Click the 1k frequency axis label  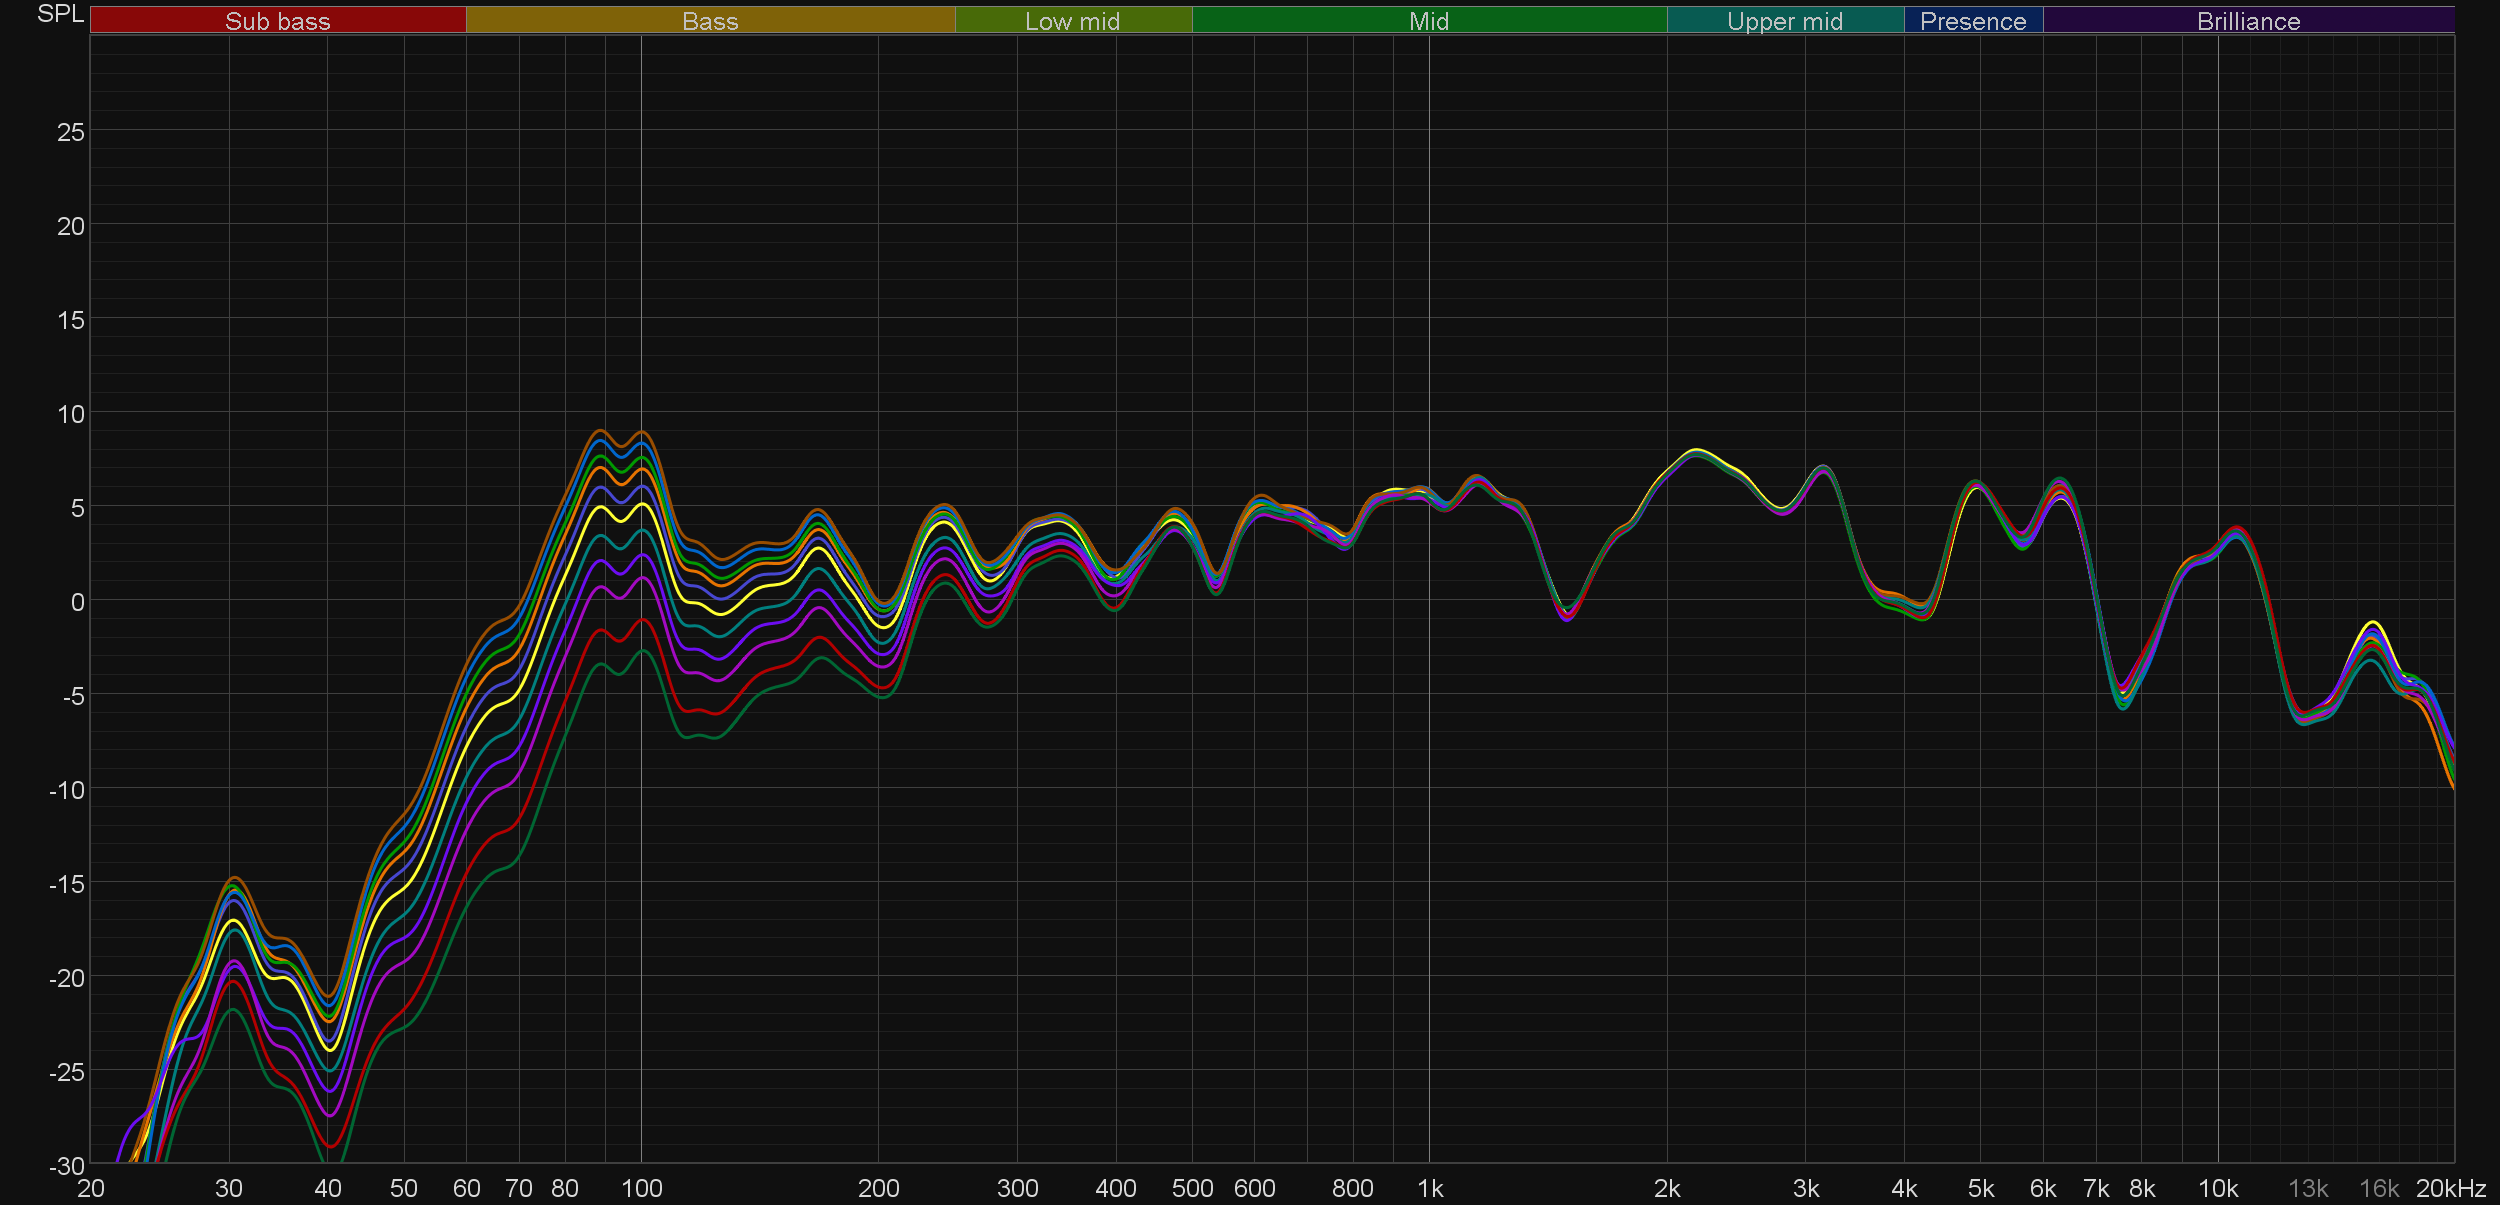[1430, 1189]
